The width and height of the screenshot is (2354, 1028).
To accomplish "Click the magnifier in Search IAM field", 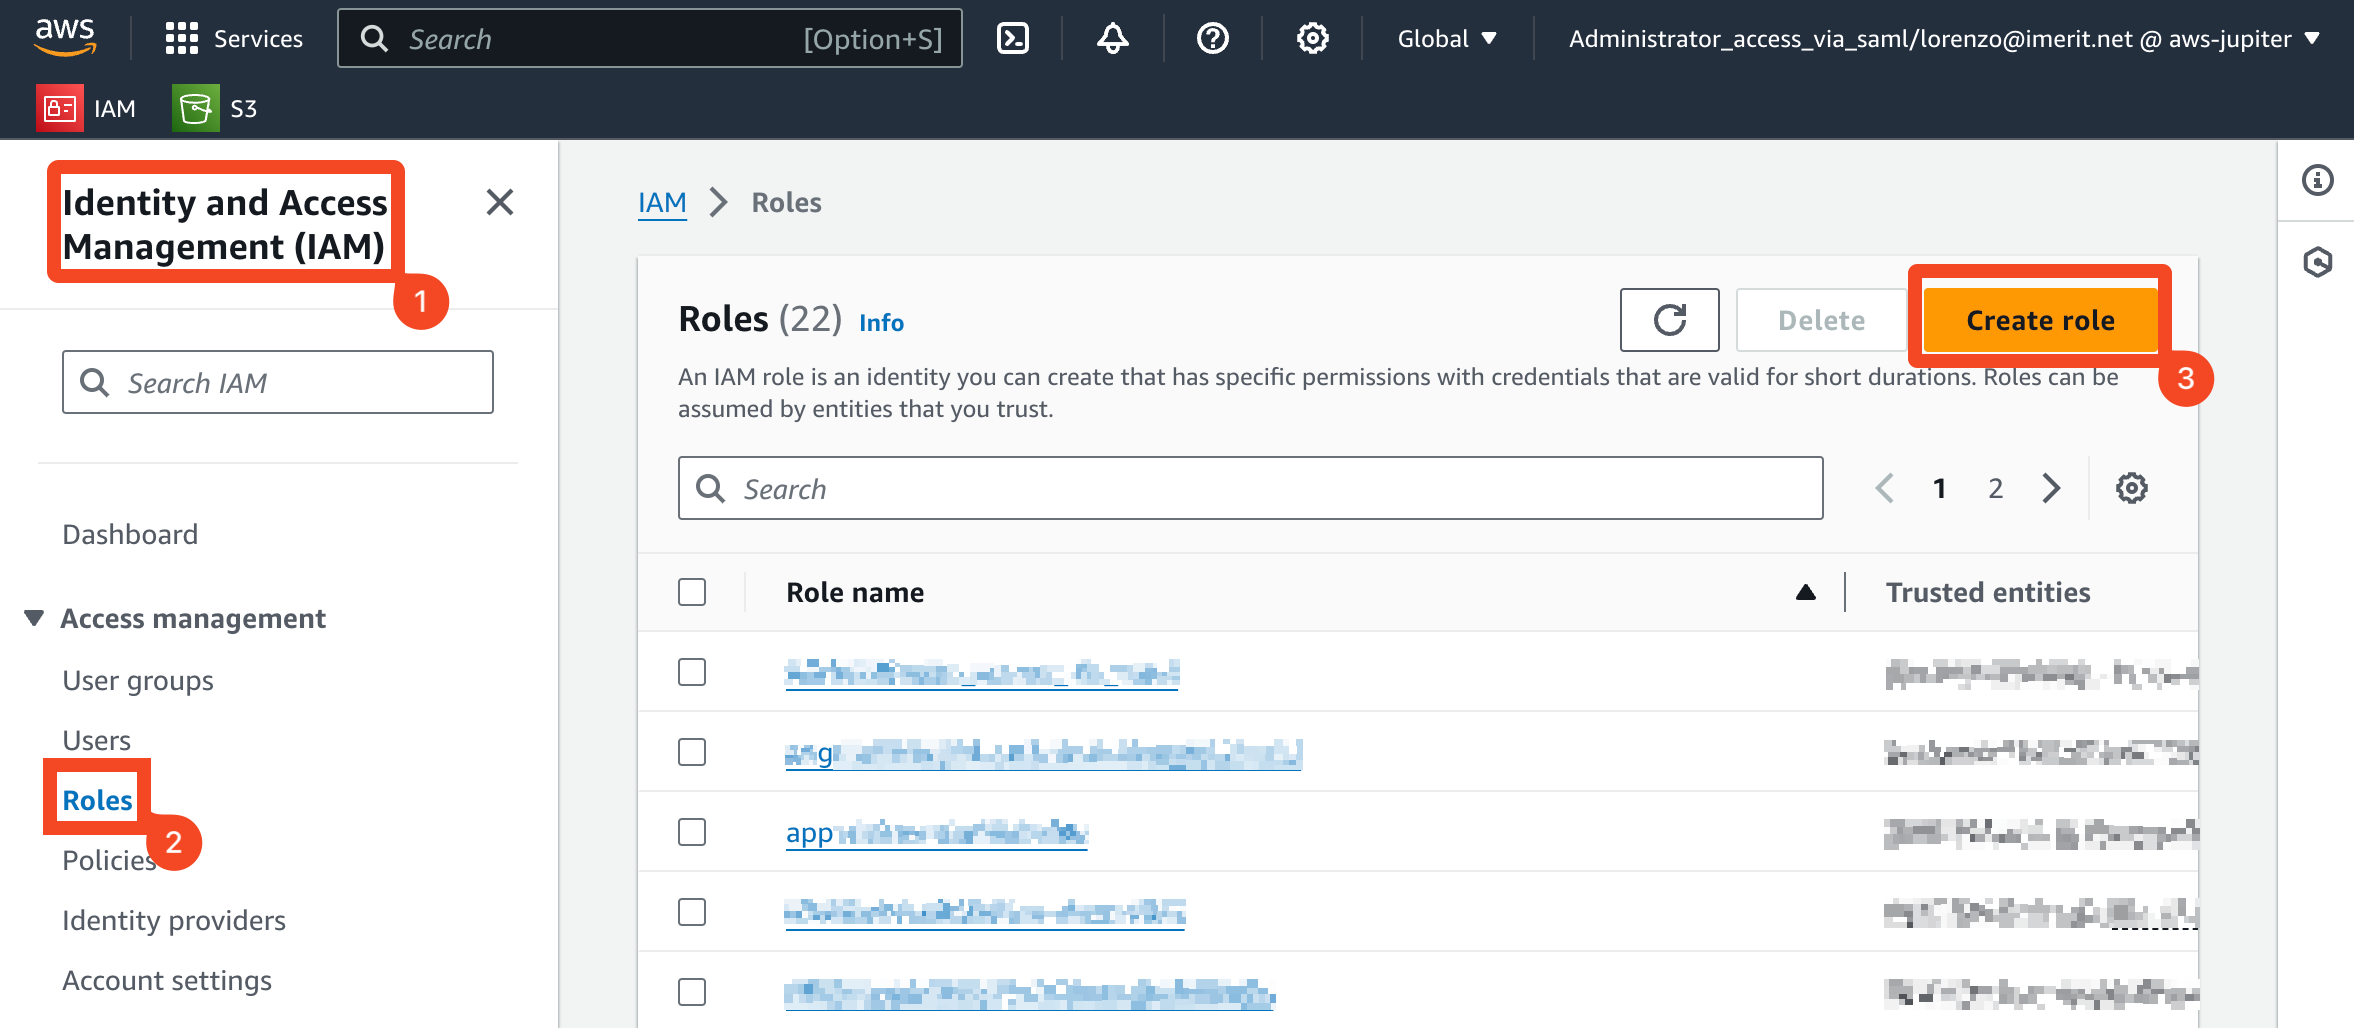I will pyautogui.click(x=95, y=382).
